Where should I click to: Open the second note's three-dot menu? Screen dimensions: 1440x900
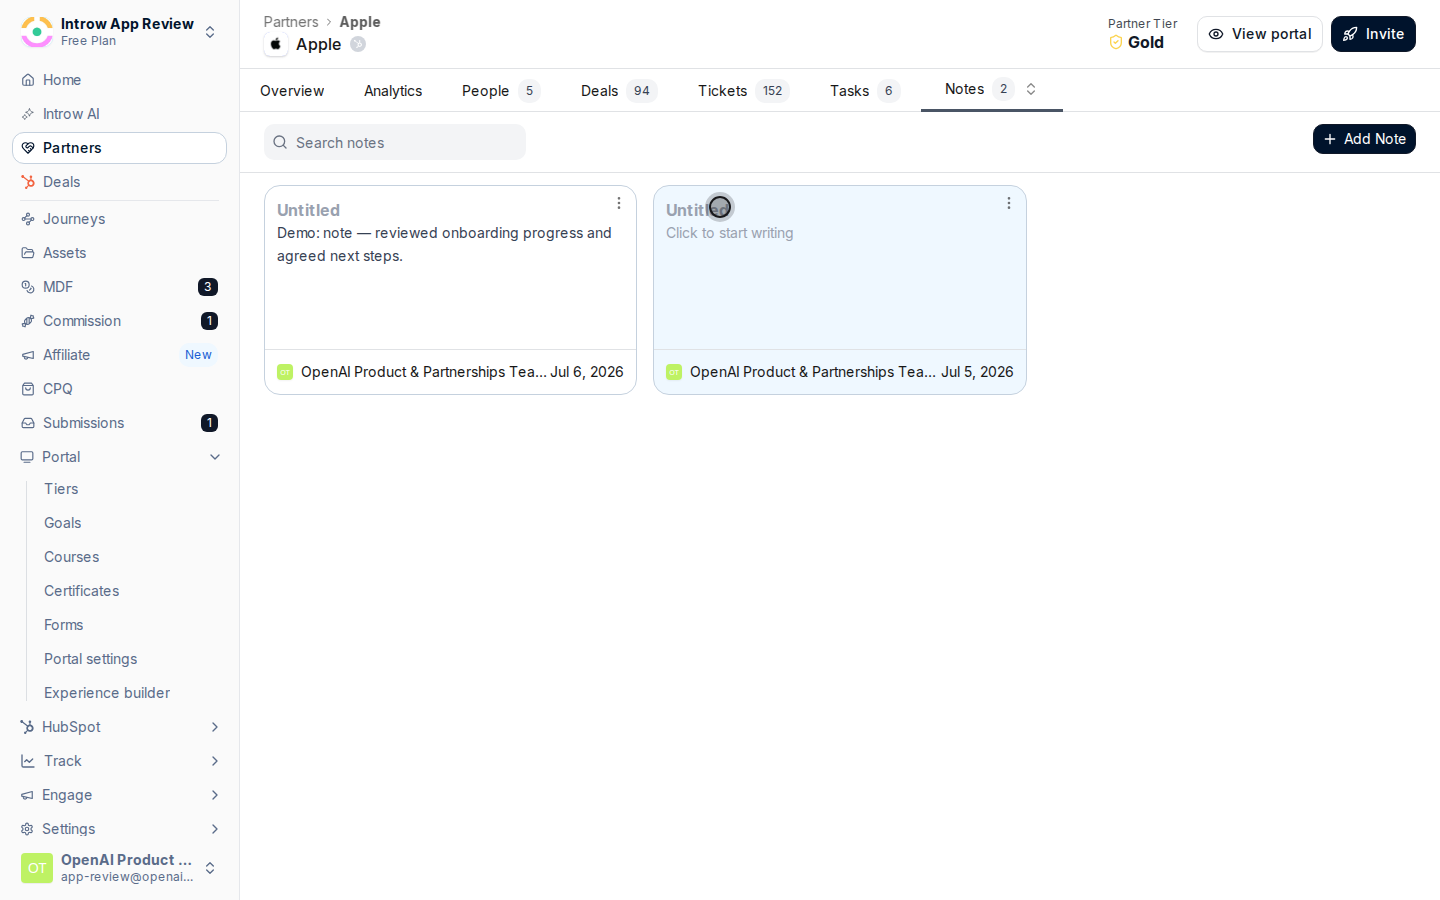point(1009,203)
